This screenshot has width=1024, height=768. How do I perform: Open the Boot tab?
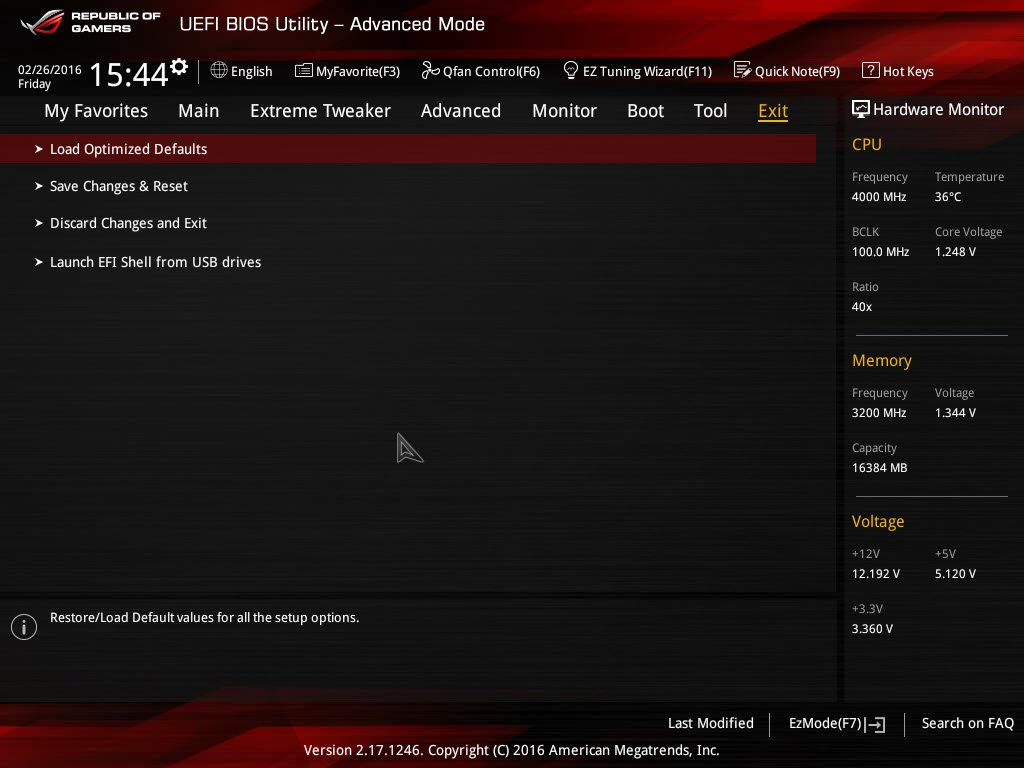[x=645, y=111]
